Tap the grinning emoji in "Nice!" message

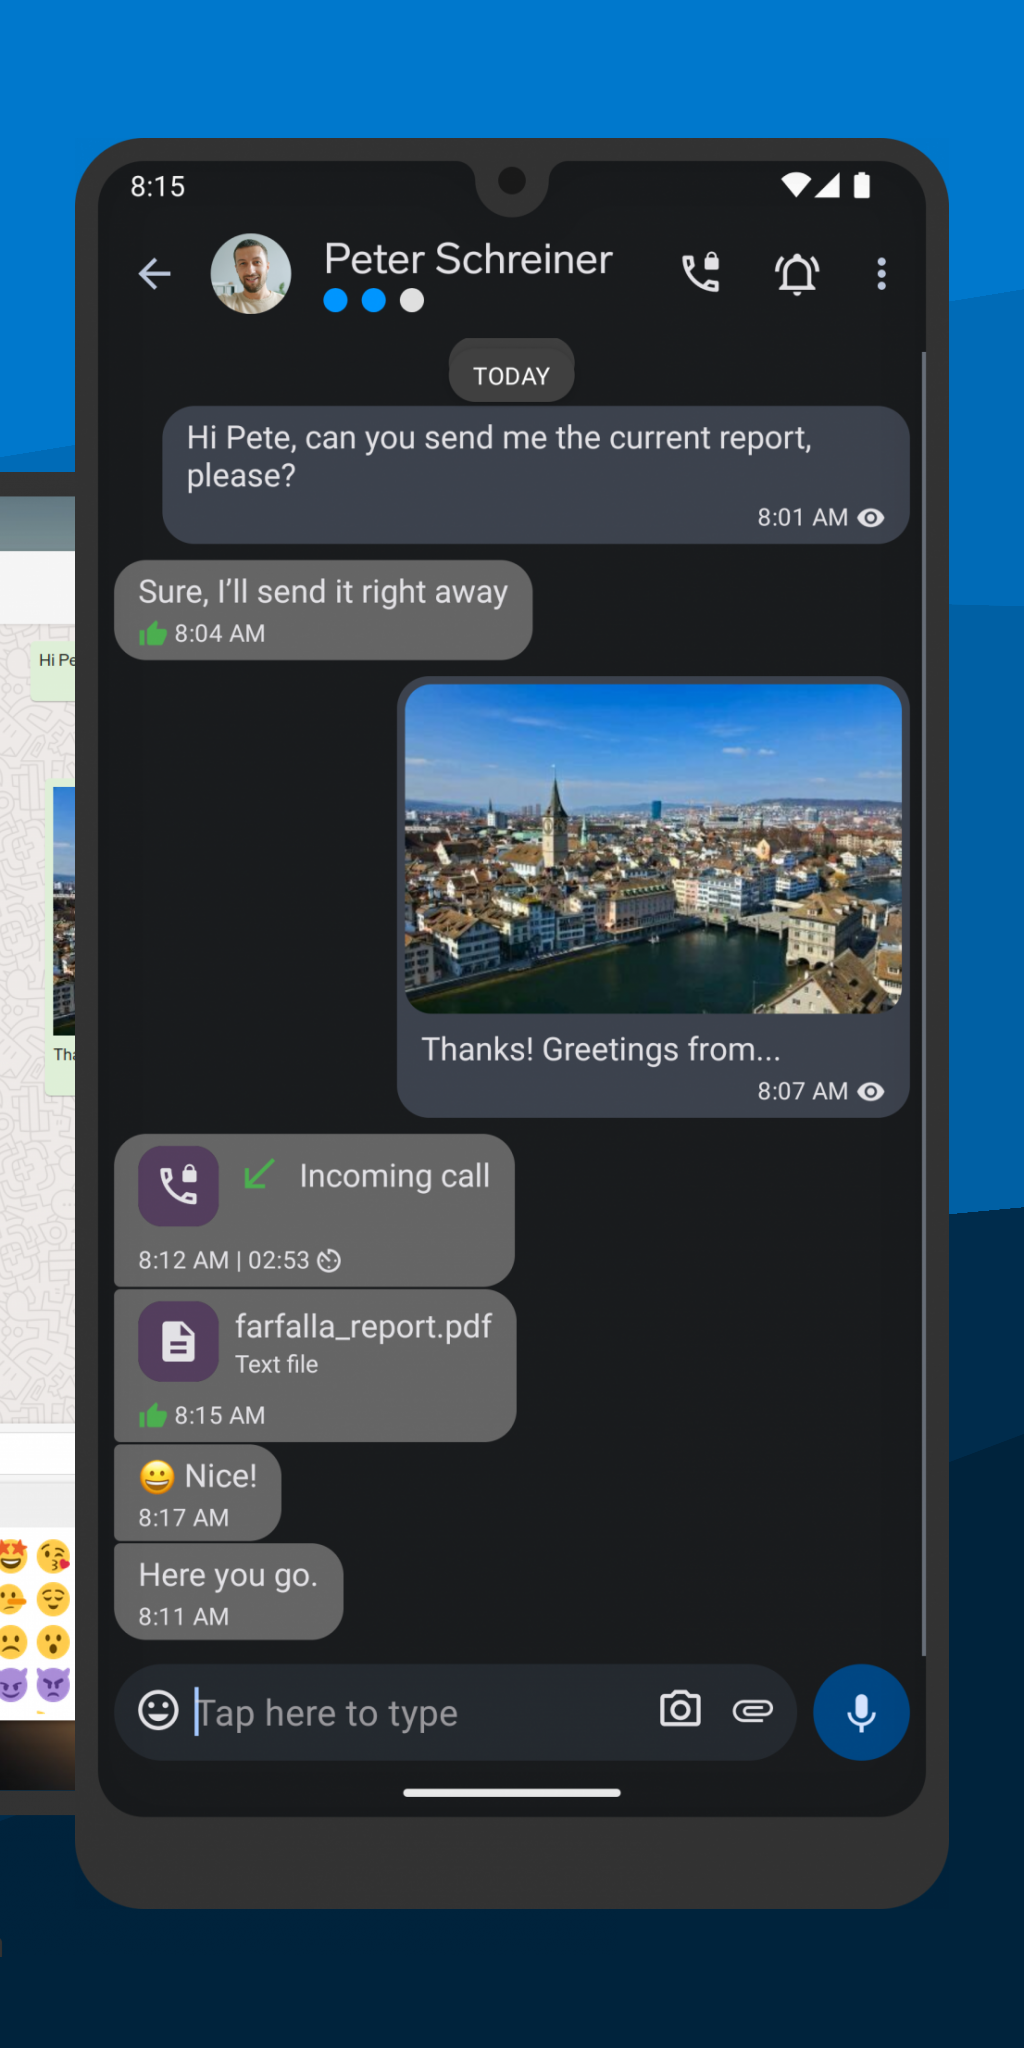157,1477
